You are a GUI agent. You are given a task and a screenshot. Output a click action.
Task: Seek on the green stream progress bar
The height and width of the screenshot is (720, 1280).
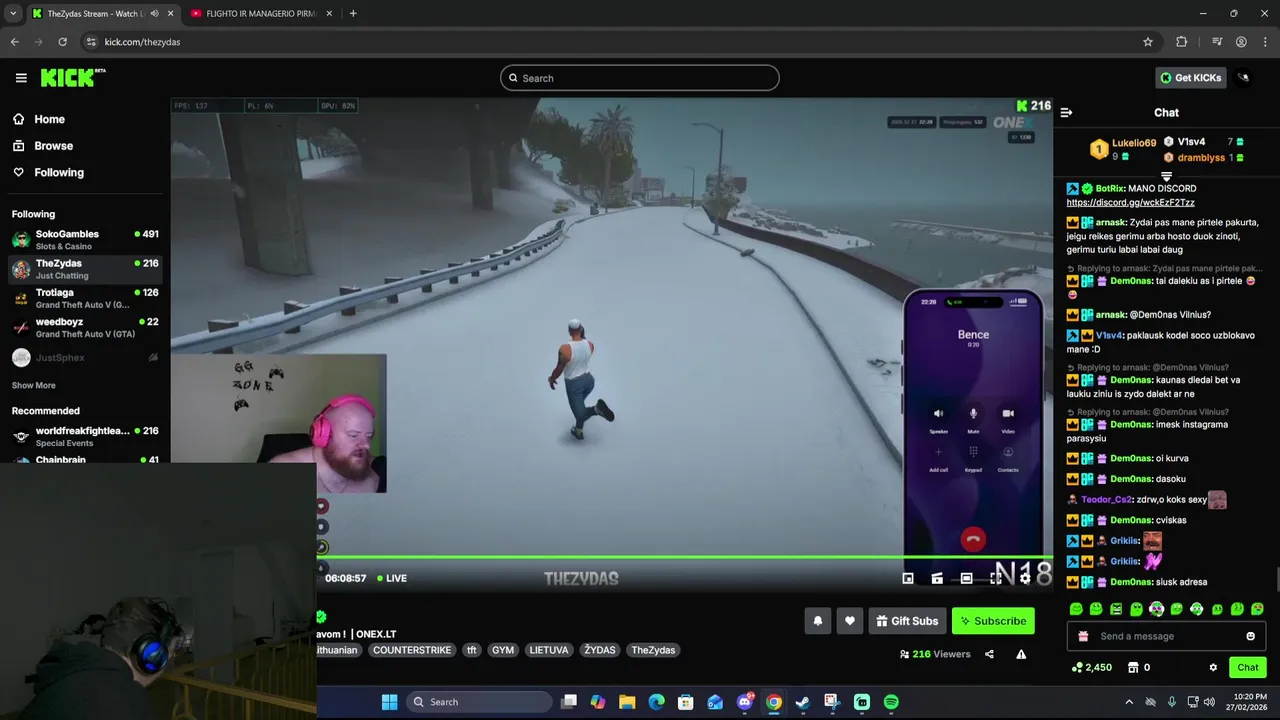(x=685, y=557)
